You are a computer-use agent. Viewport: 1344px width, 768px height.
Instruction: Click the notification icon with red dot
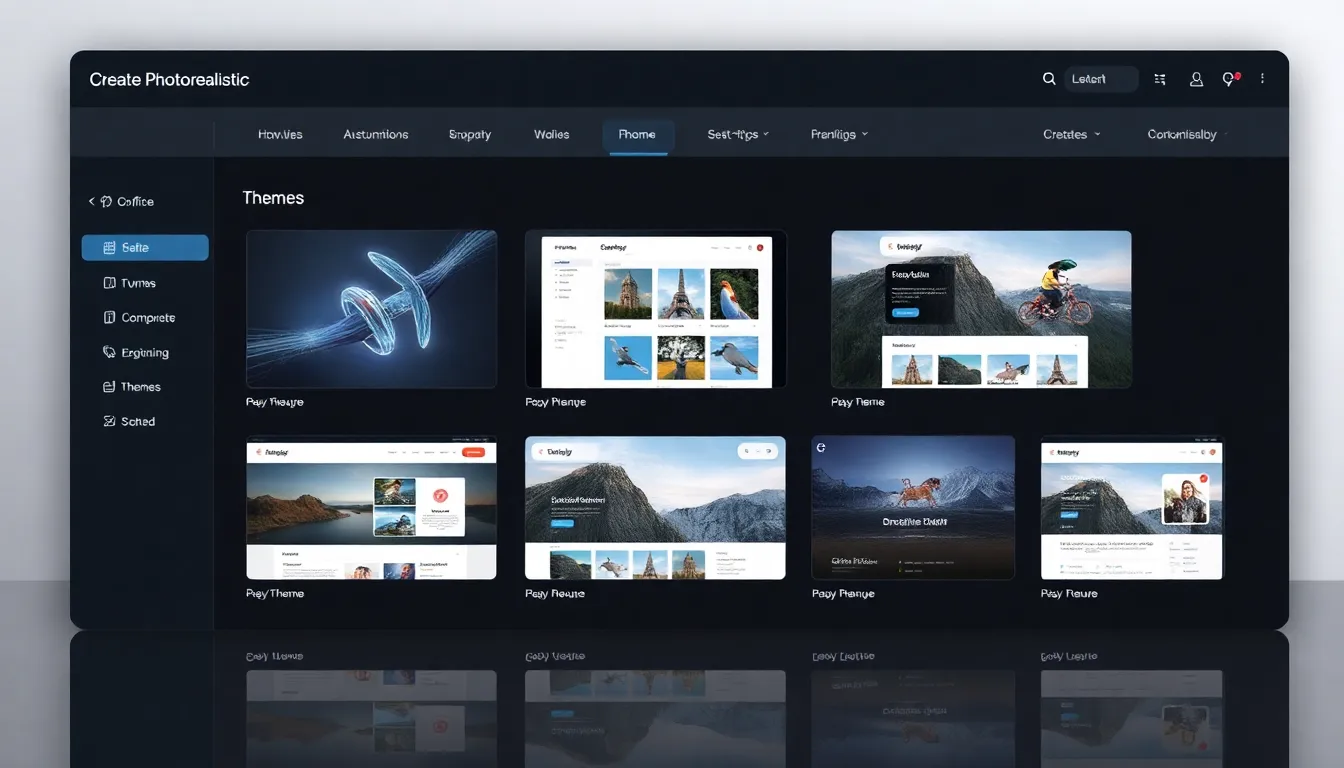pos(1230,79)
